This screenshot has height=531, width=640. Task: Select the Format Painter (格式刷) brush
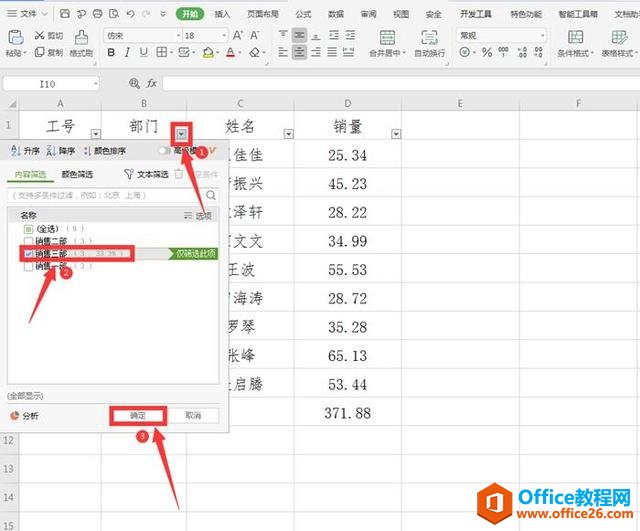(x=81, y=38)
